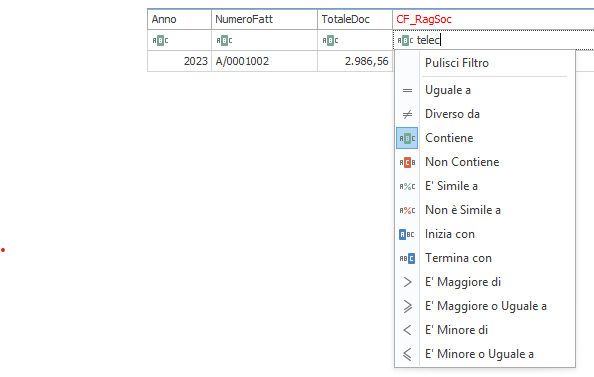The height and width of the screenshot is (377, 594).
Task: Sort by the Anno column header
Action: tap(179, 19)
